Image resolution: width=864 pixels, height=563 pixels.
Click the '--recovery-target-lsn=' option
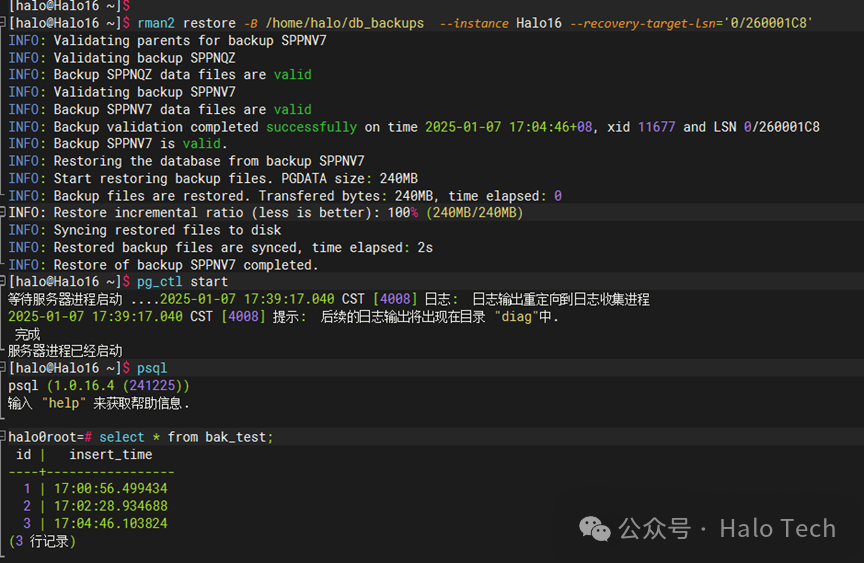[646, 23]
